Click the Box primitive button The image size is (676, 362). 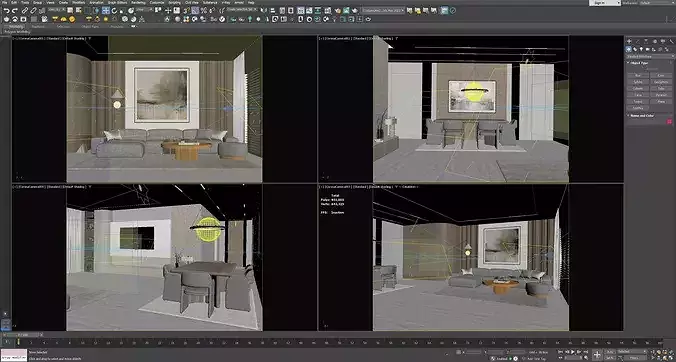click(x=638, y=75)
